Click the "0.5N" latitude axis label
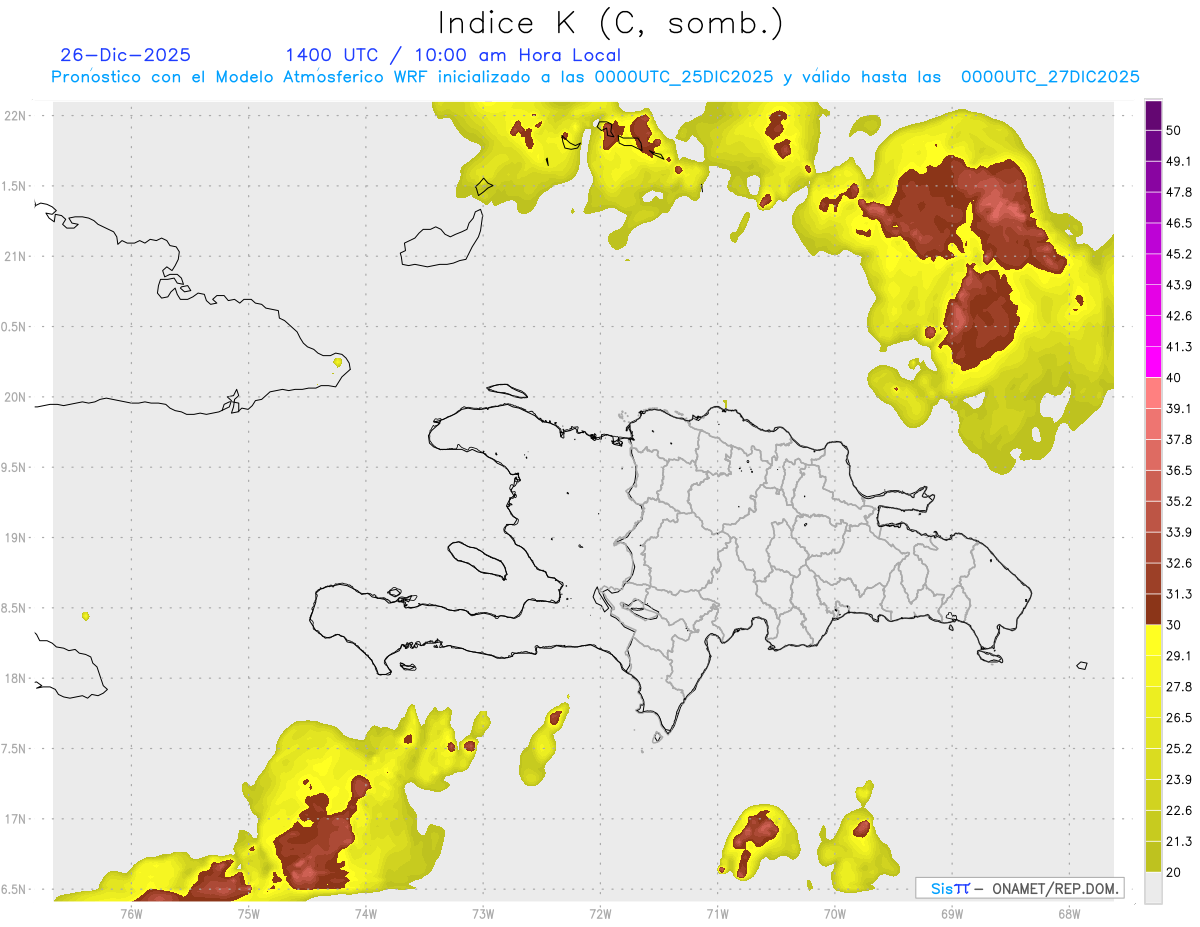Image resolution: width=1200 pixels, height=927 pixels. 15,327
